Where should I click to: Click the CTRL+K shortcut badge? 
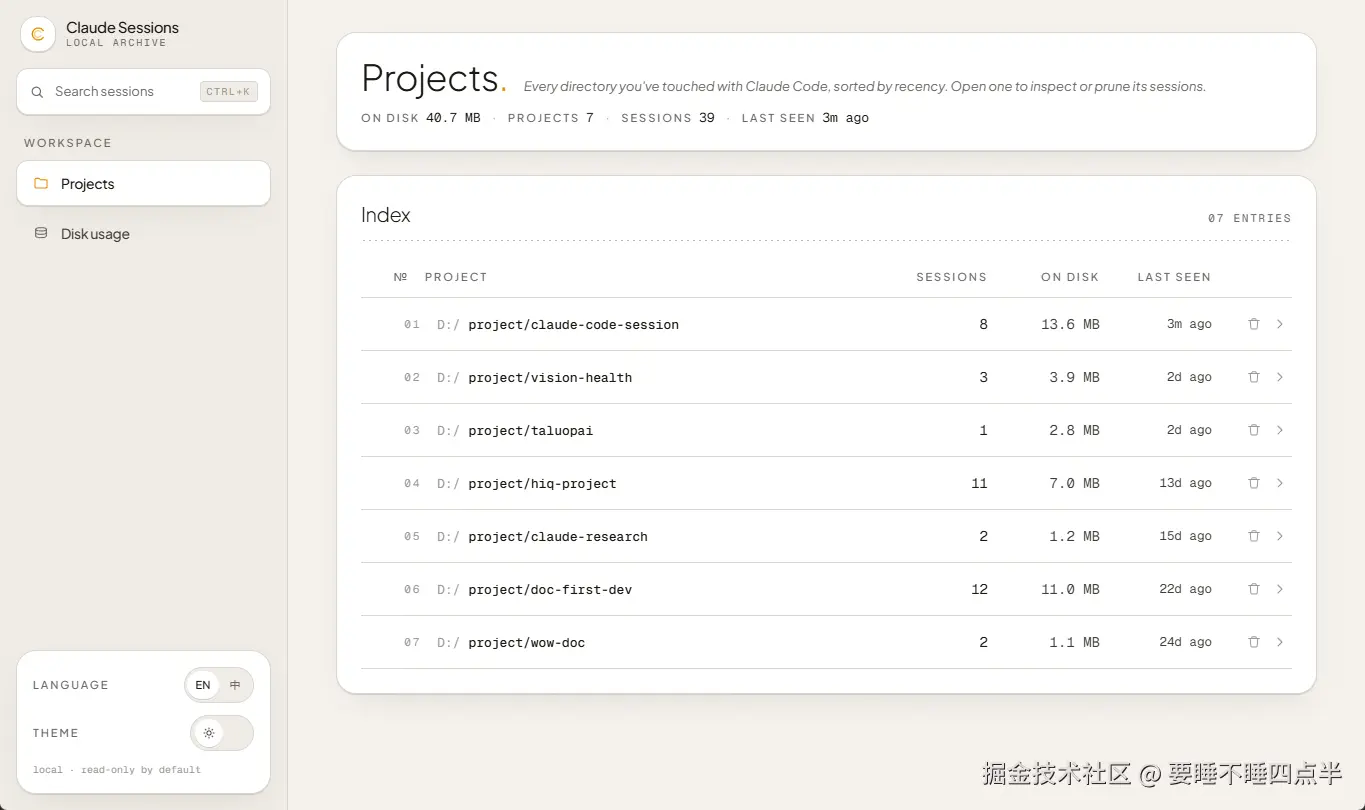(229, 92)
